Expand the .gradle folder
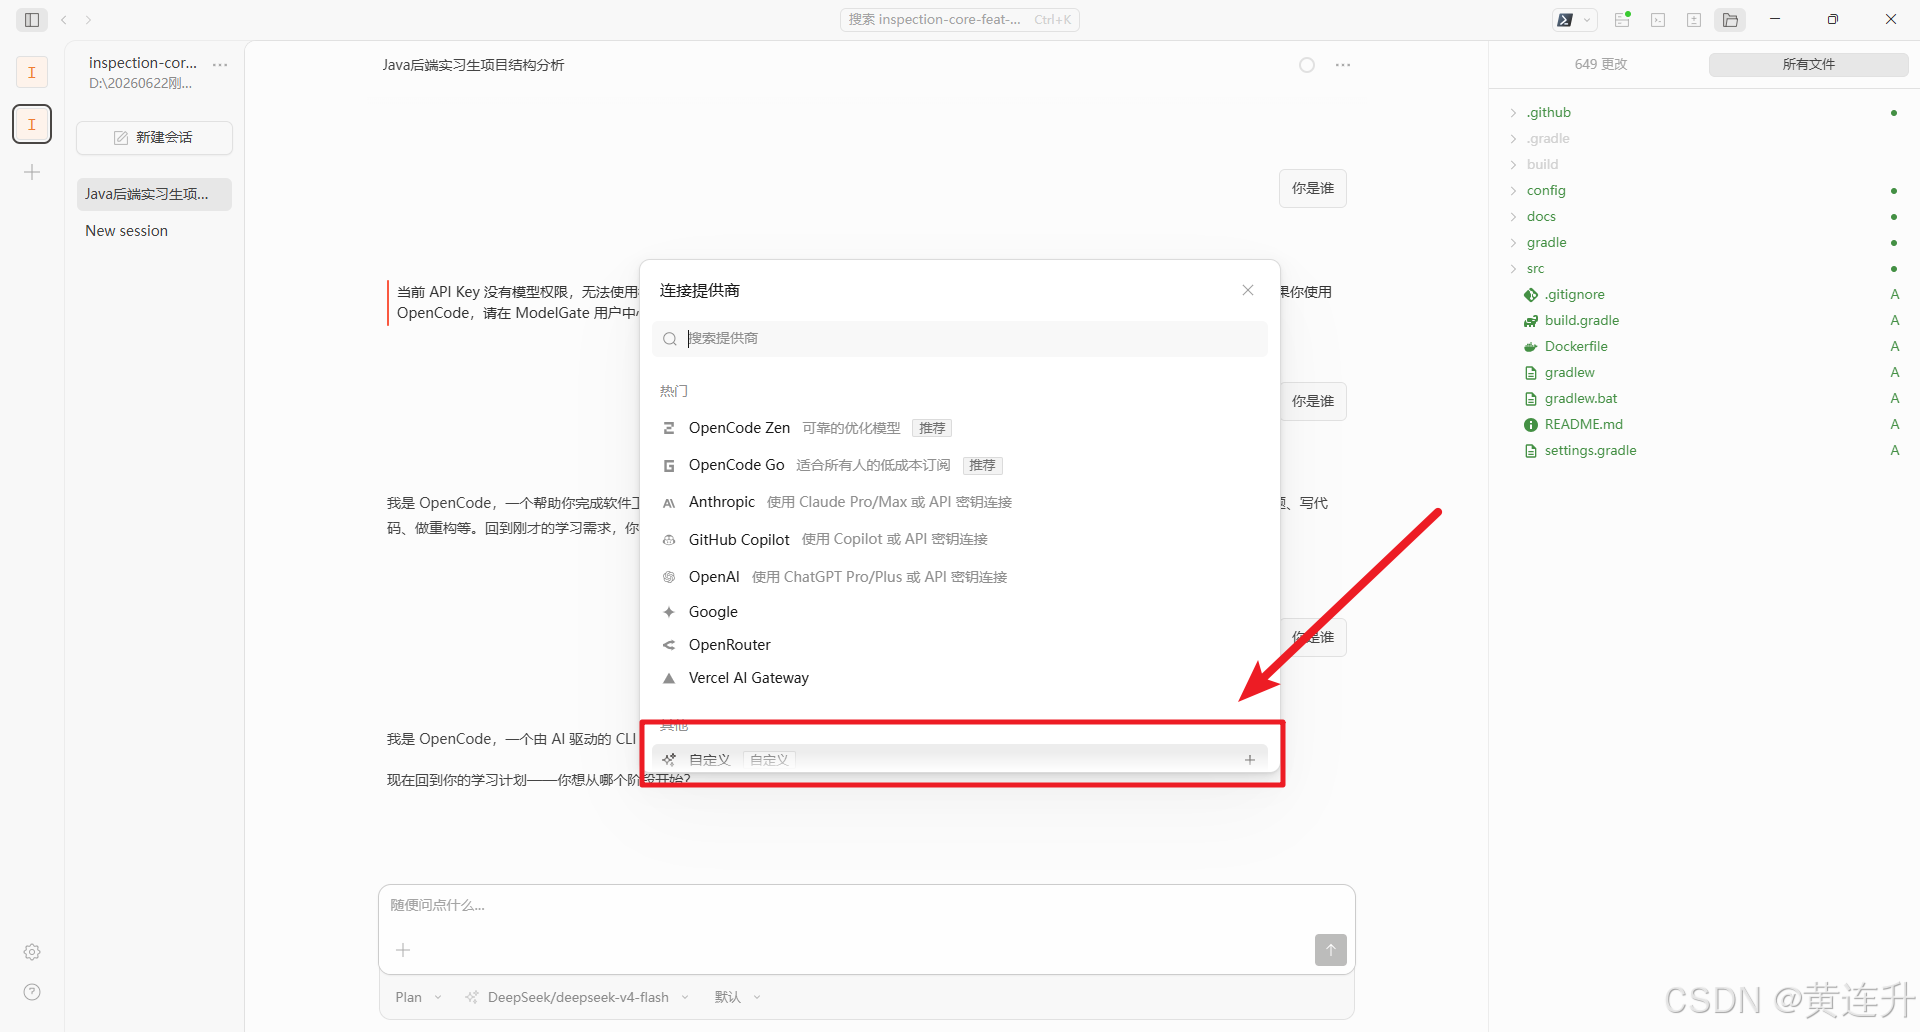Screen dimensions: 1920x1032 (x=1548, y=138)
